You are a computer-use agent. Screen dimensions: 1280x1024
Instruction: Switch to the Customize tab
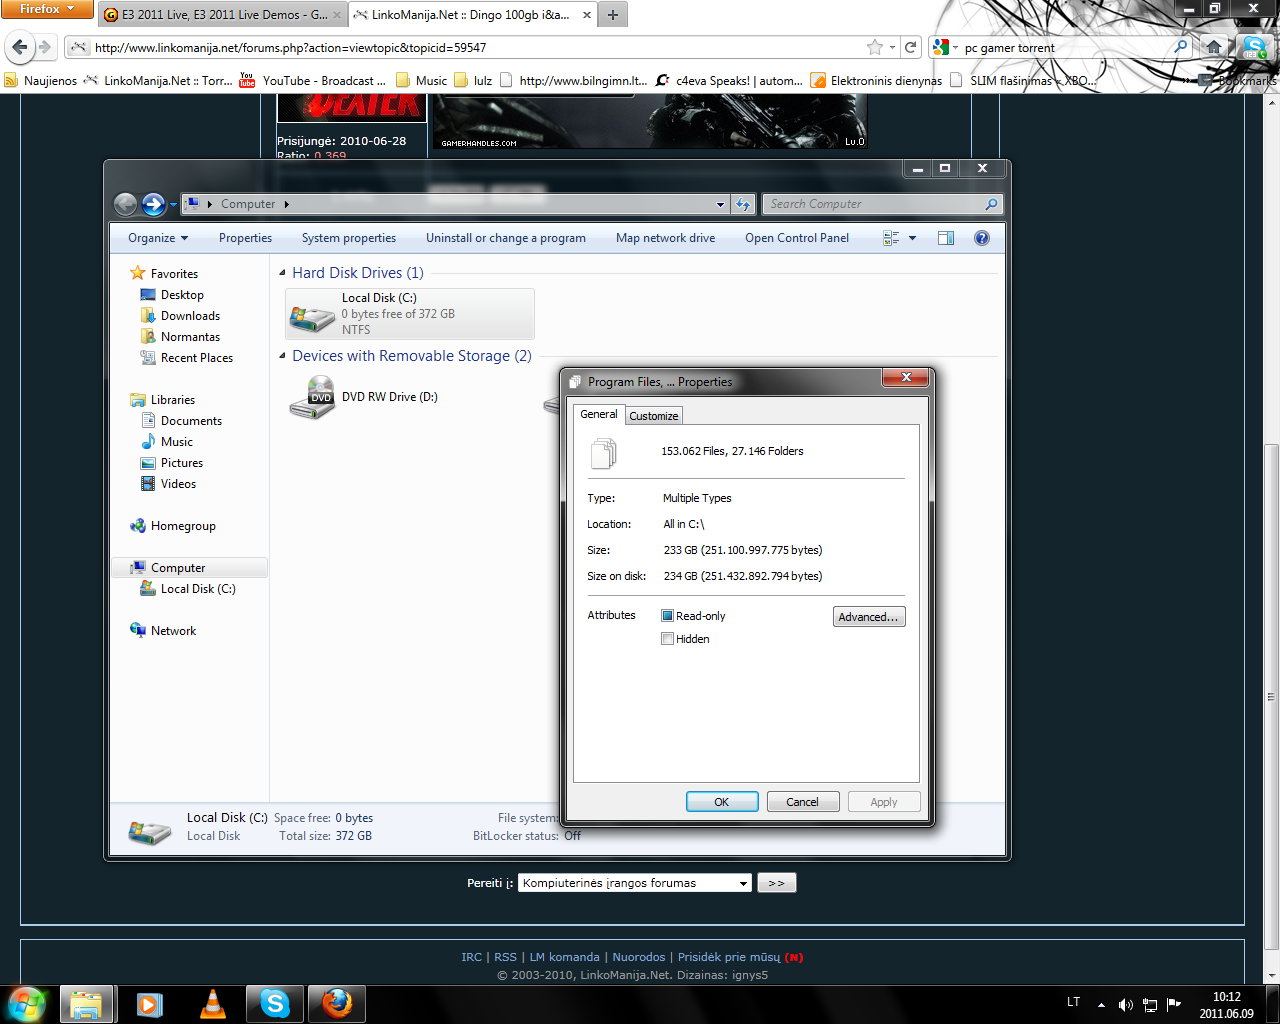pos(654,416)
